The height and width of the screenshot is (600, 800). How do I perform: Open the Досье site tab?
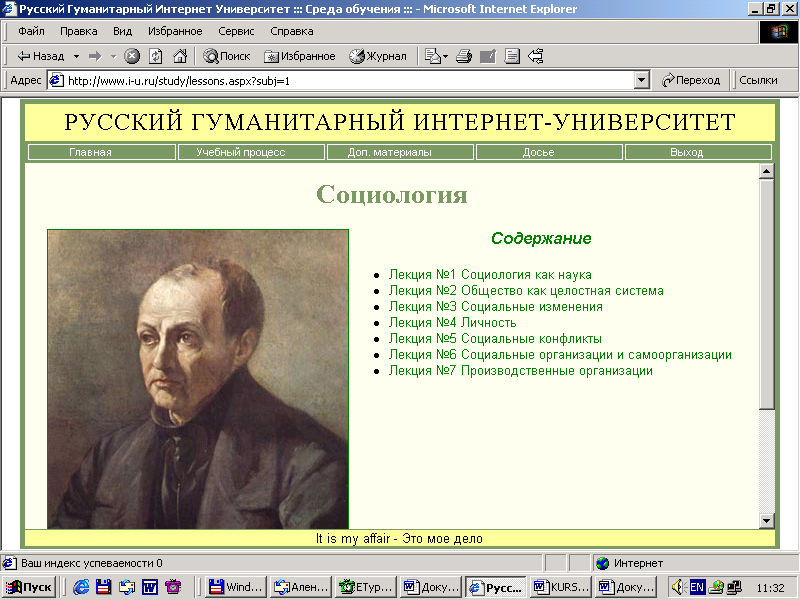[549, 152]
